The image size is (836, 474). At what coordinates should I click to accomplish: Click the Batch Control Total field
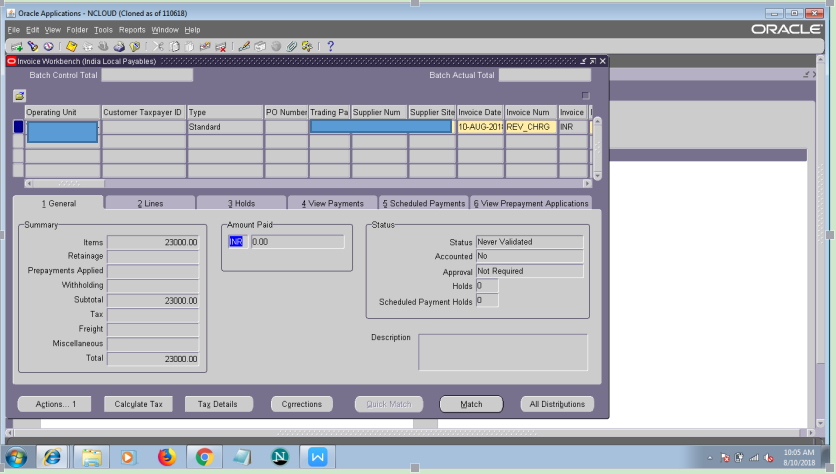(147, 75)
